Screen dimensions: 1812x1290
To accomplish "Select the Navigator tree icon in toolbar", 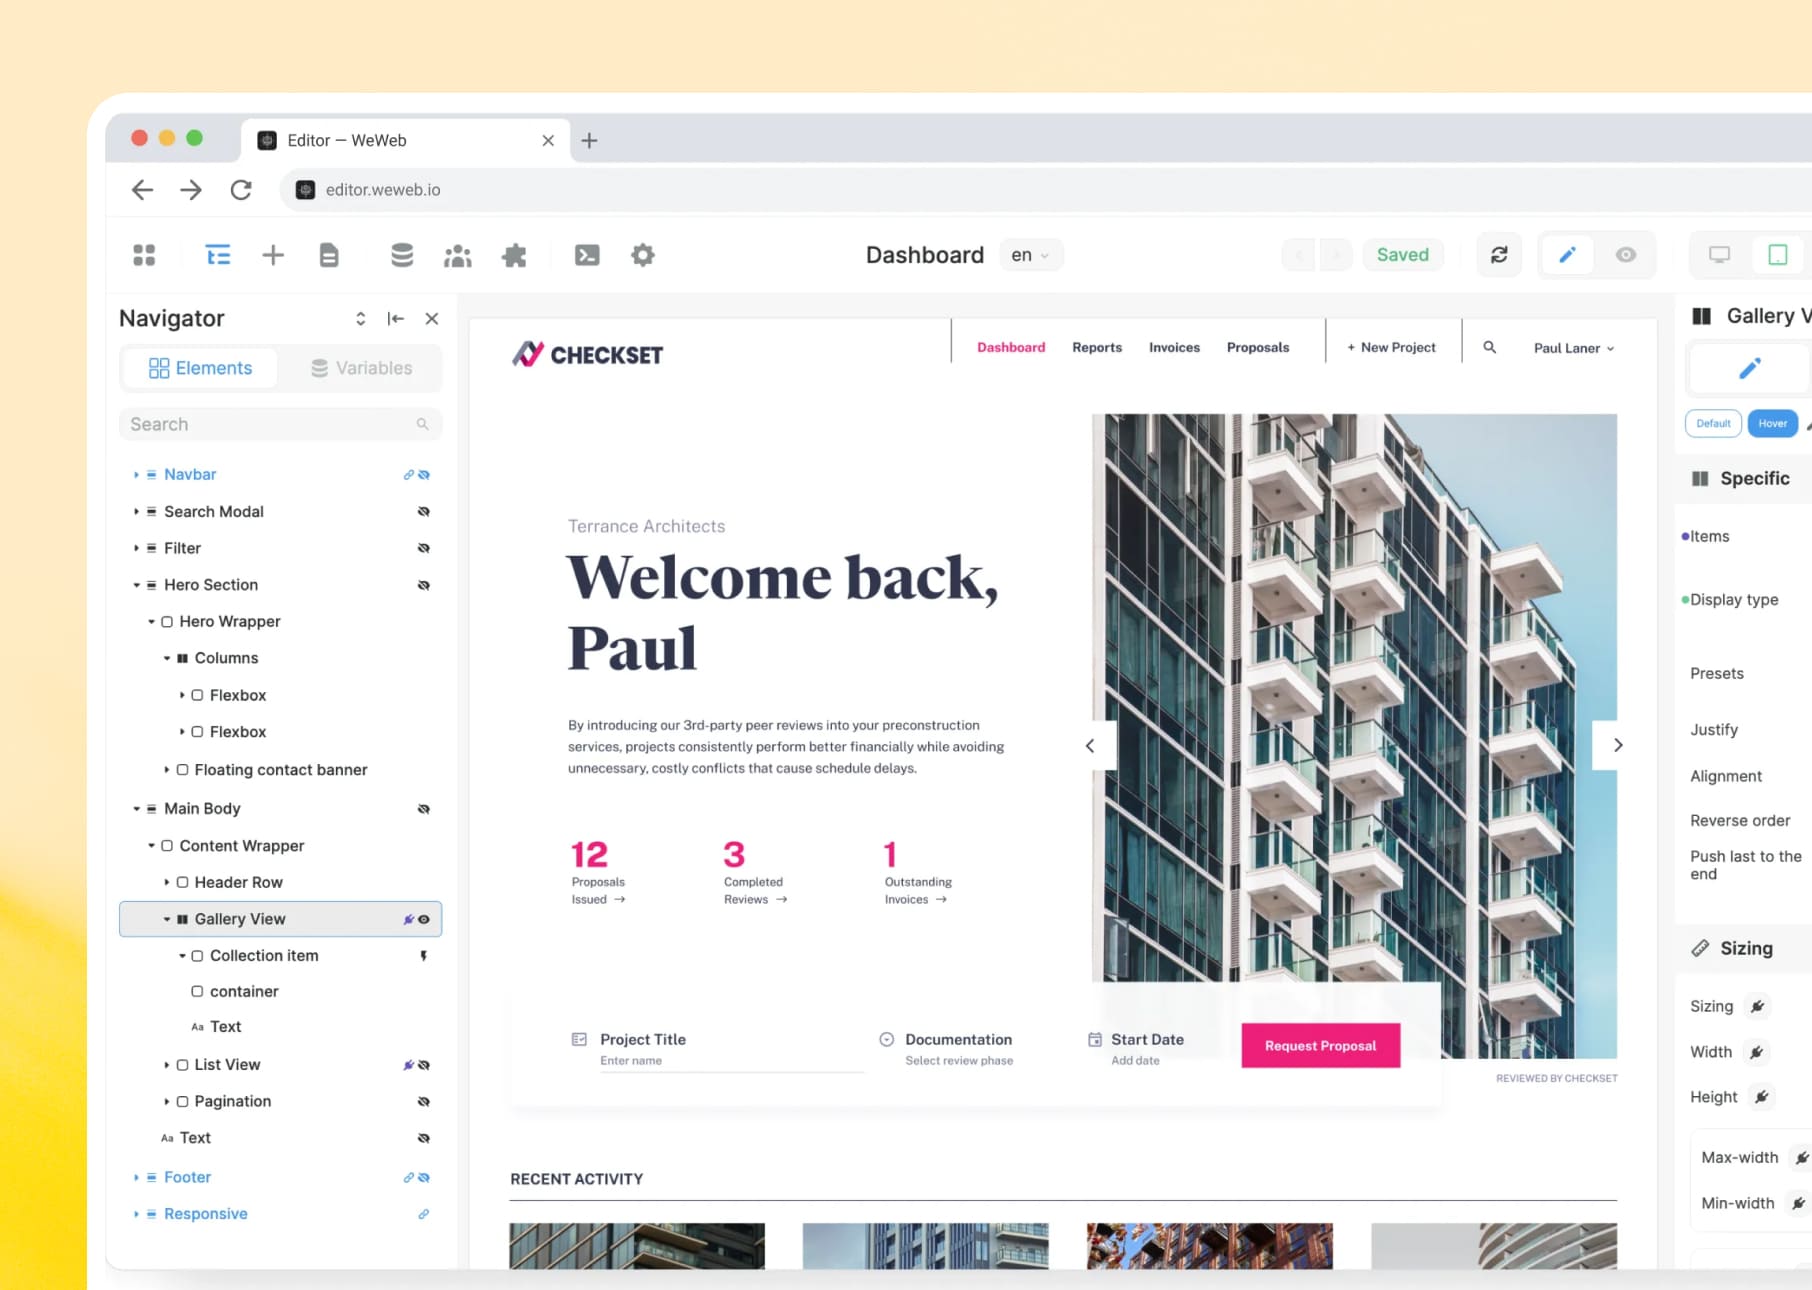I will (x=218, y=255).
